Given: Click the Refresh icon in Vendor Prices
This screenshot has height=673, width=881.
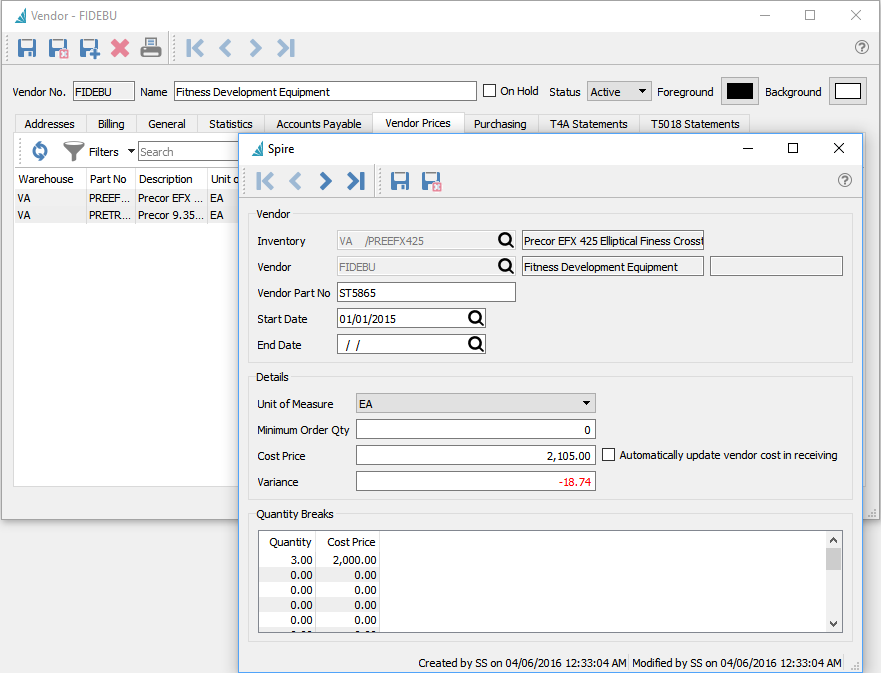Looking at the screenshot, I should 40,152.
